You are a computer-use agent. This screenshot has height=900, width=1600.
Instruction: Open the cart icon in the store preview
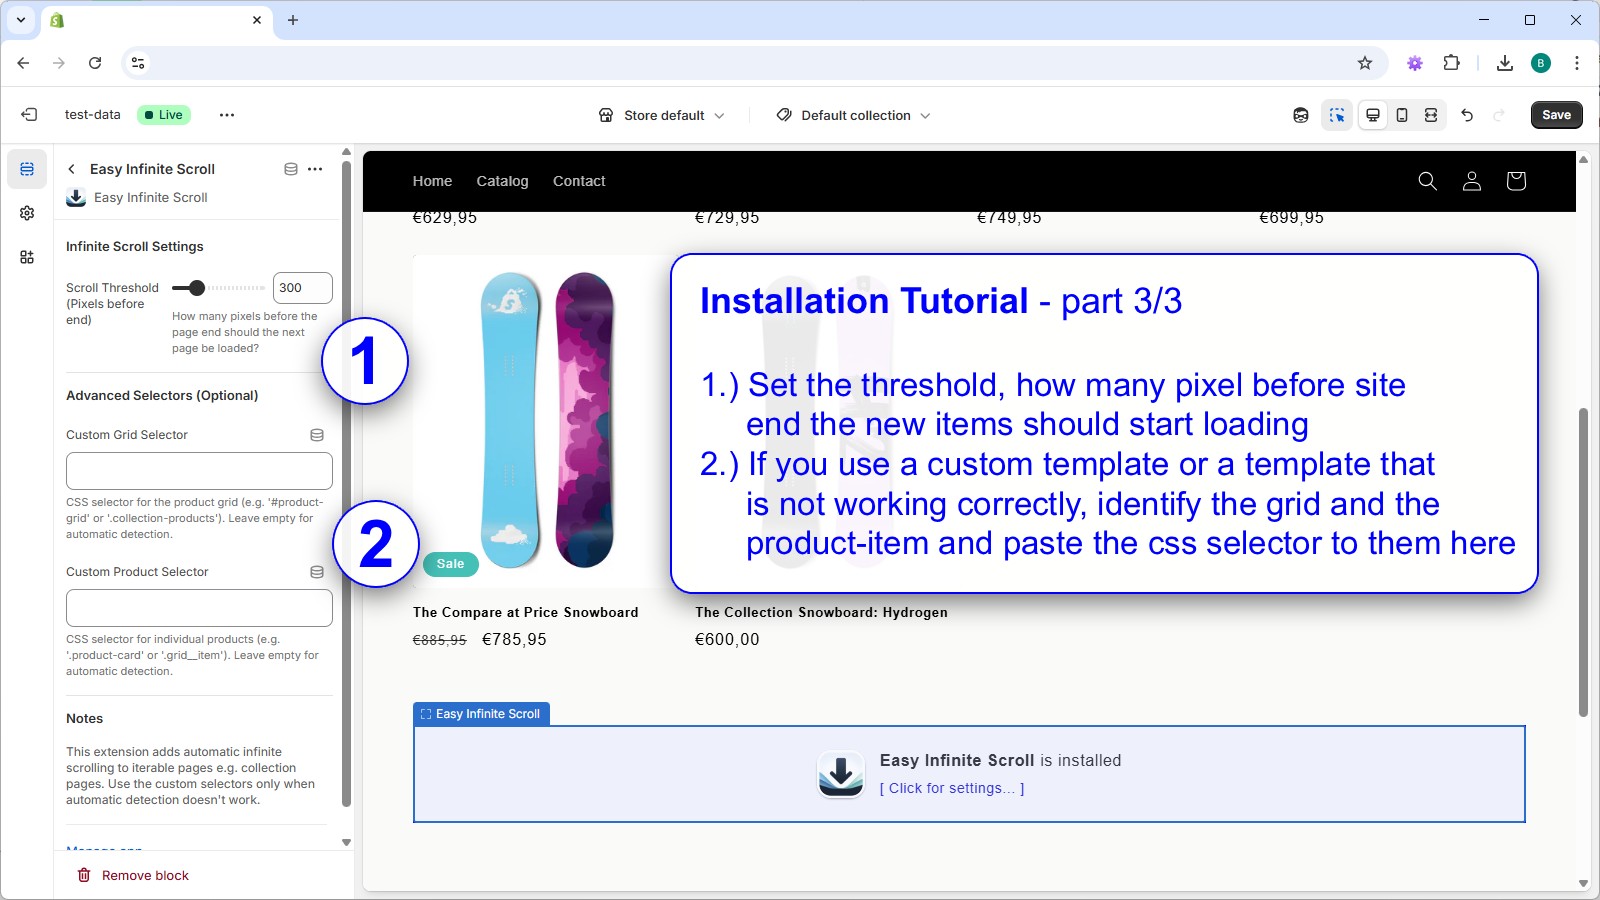(x=1515, y=181)
